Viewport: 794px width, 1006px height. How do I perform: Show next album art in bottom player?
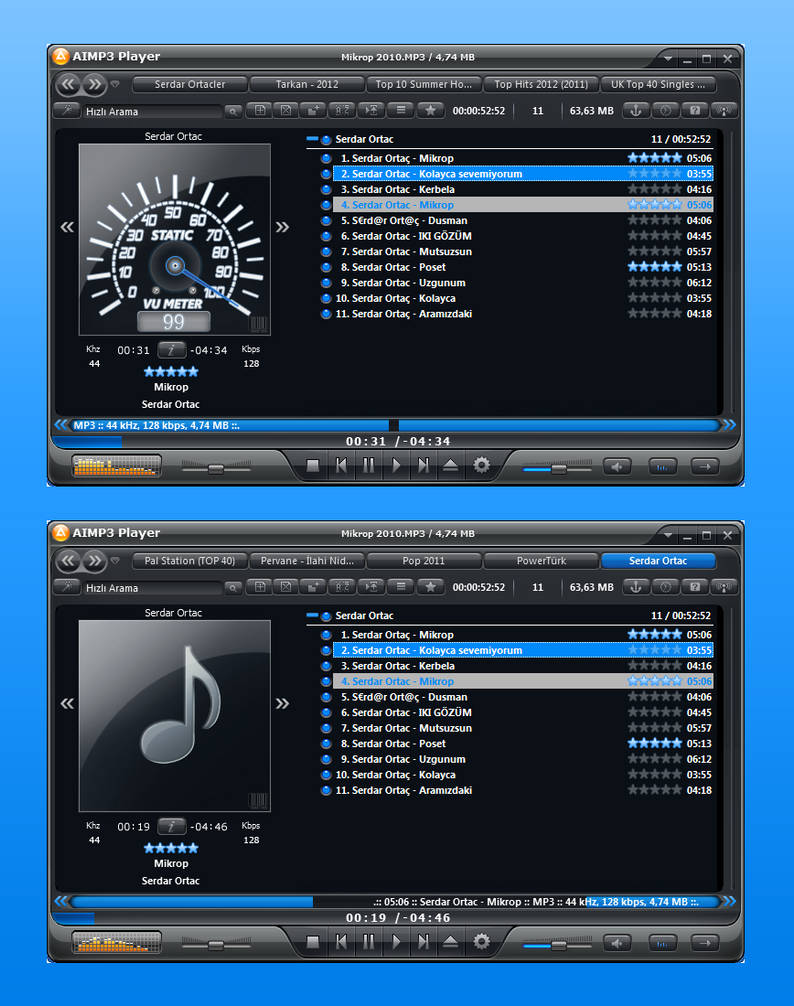282,704
